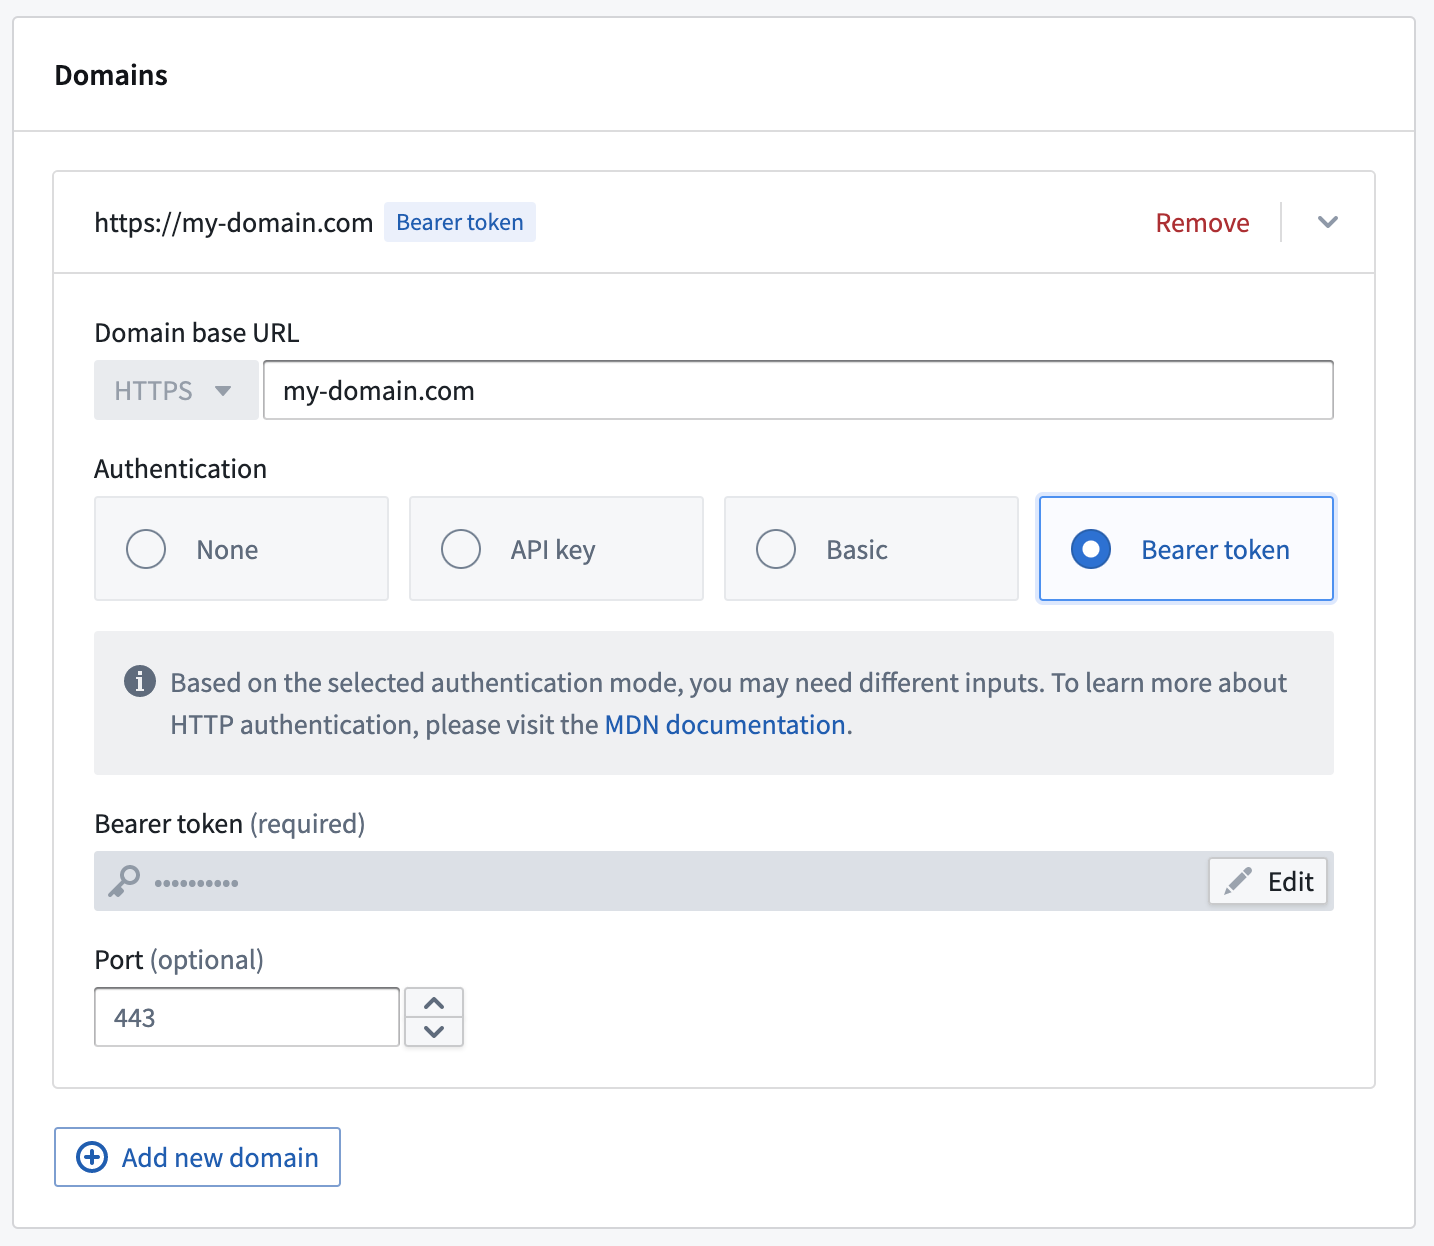This screenshot has width=1434, height=1246.
Task: Click the Bearer token (required) label
Action: click(x=230, y=824)
